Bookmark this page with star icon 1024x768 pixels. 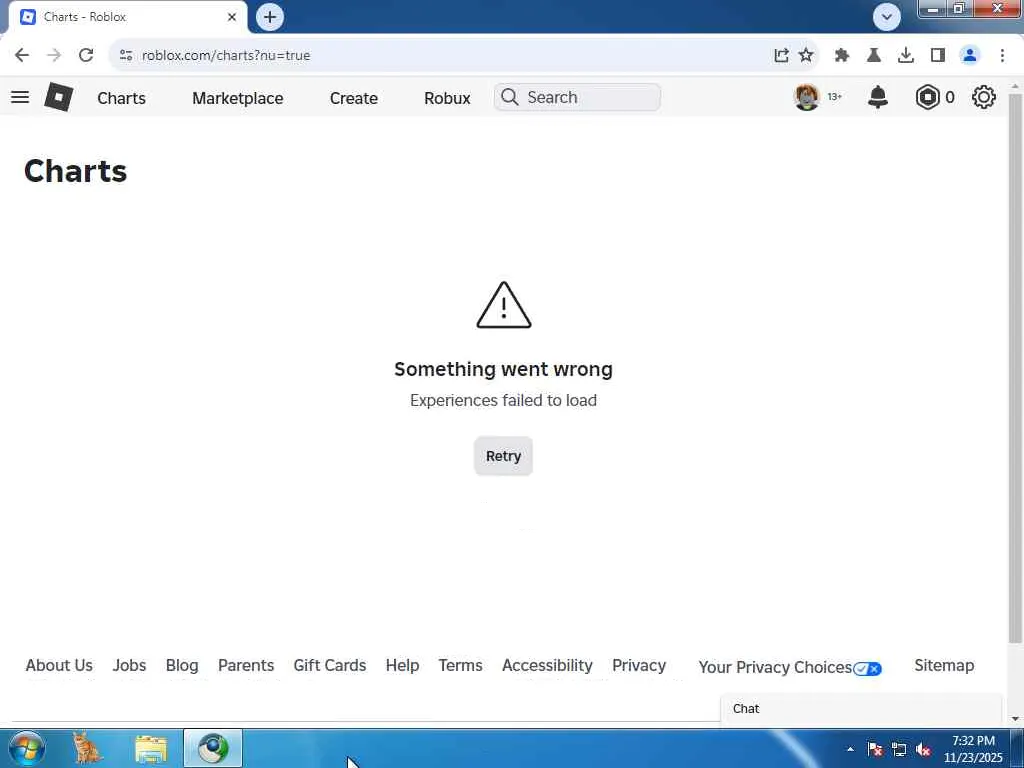click(x=806, y=55)
